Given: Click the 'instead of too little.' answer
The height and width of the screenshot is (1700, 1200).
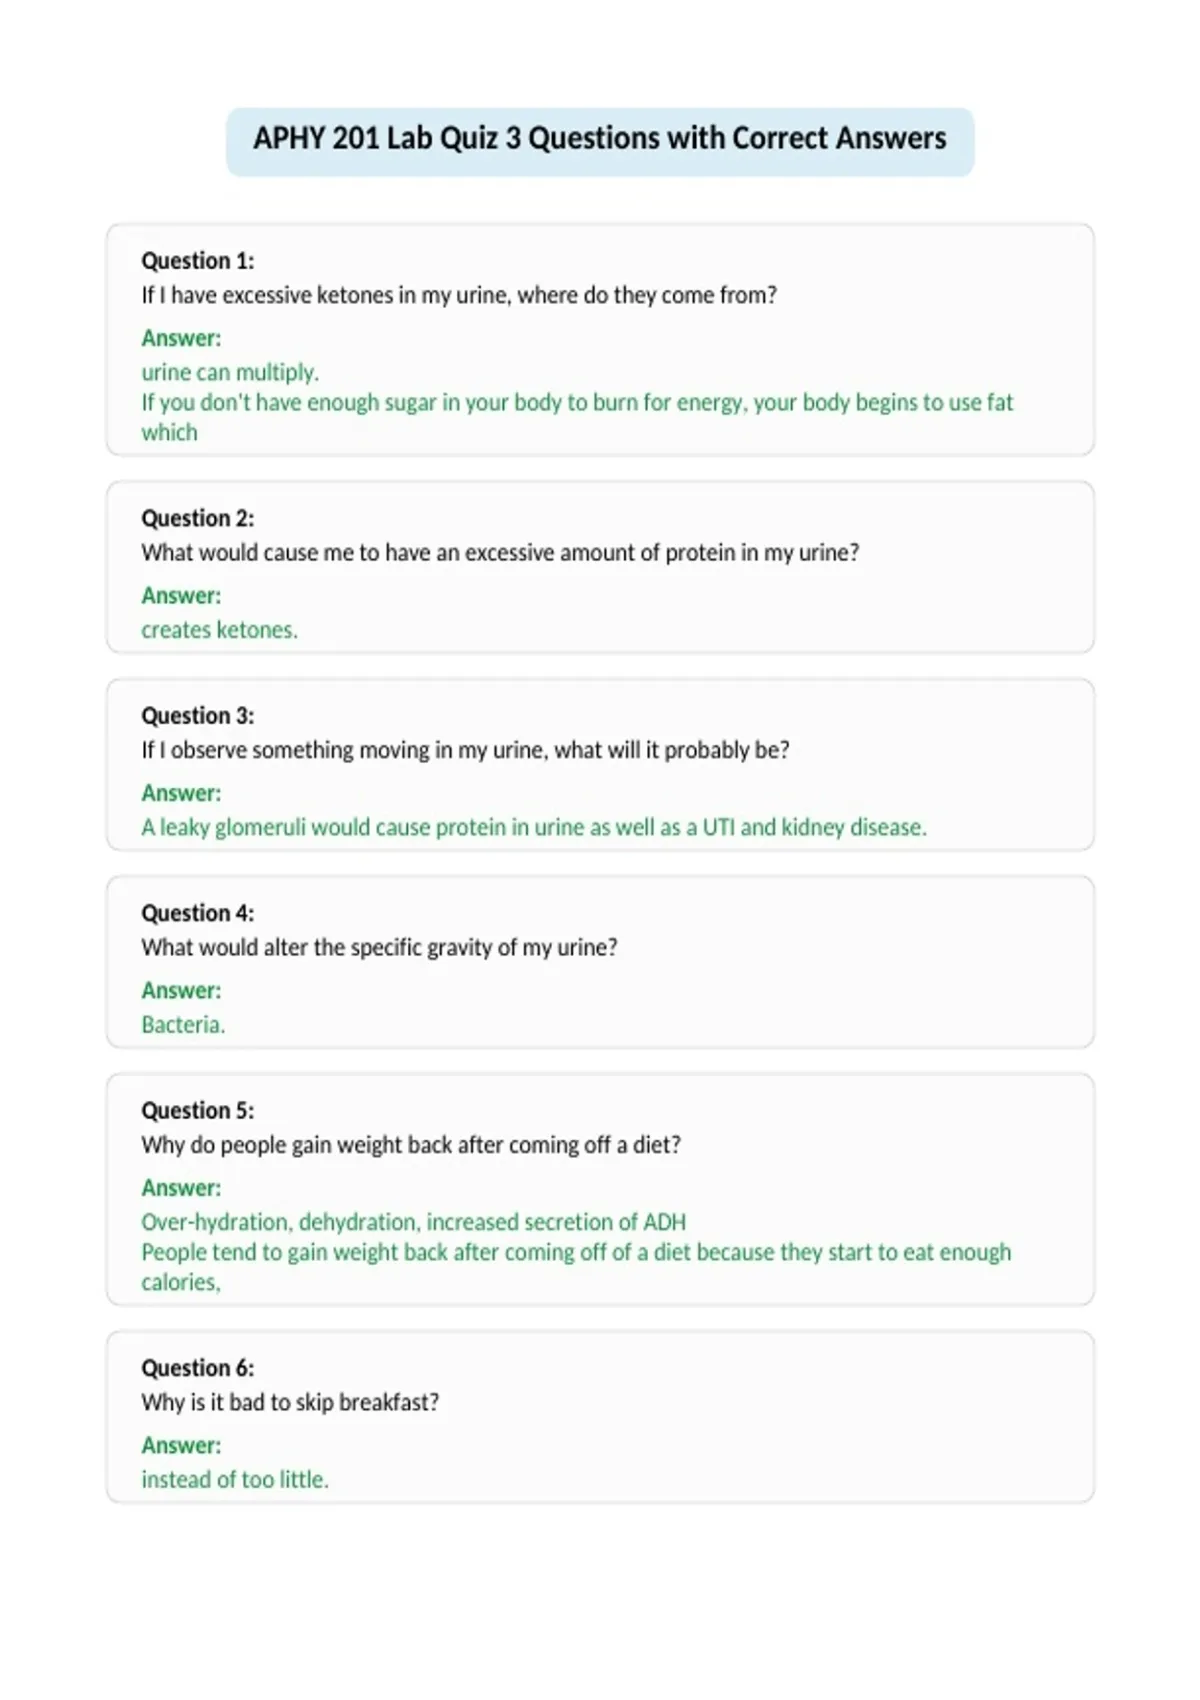Looking at the screenshot, I should click(x=235, y=1480).
